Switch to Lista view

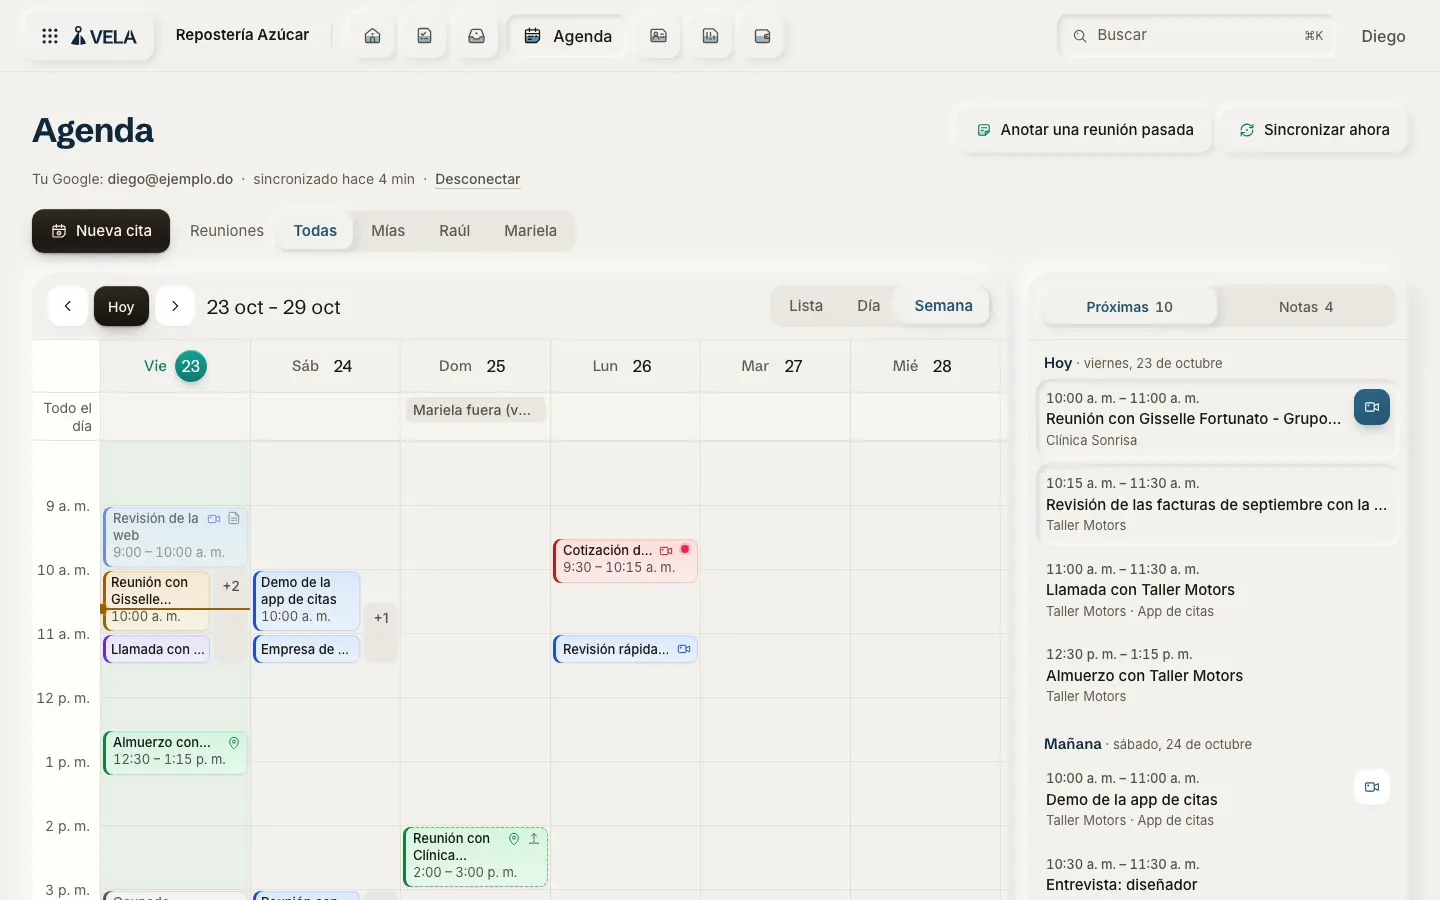point(806,306)
